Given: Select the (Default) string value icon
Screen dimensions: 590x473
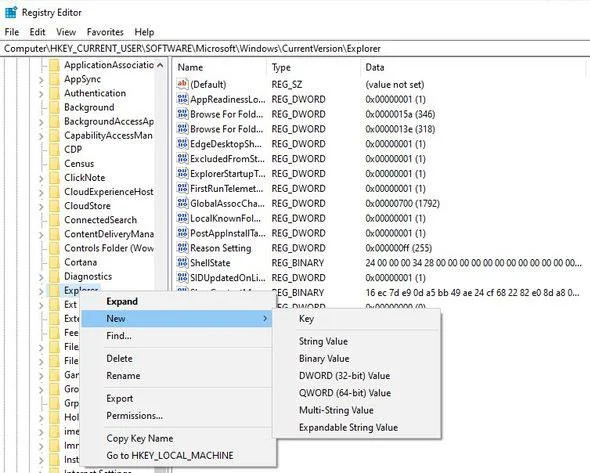Looking at the screenshot, I should pyautogui.click(x=182, y=84).
